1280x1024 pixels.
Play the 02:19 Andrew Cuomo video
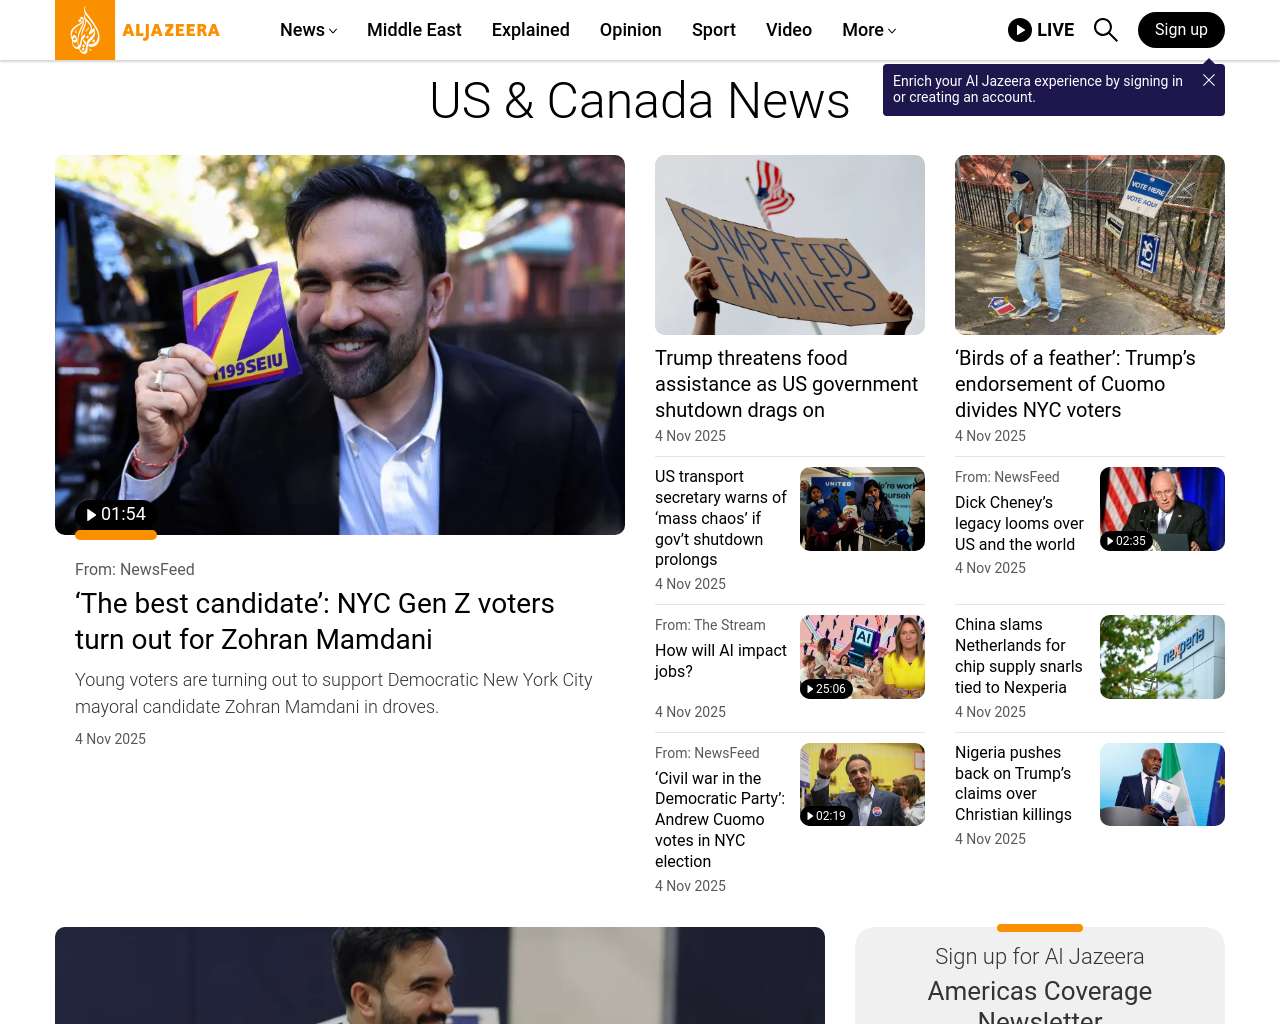click(x=826, y=816)
